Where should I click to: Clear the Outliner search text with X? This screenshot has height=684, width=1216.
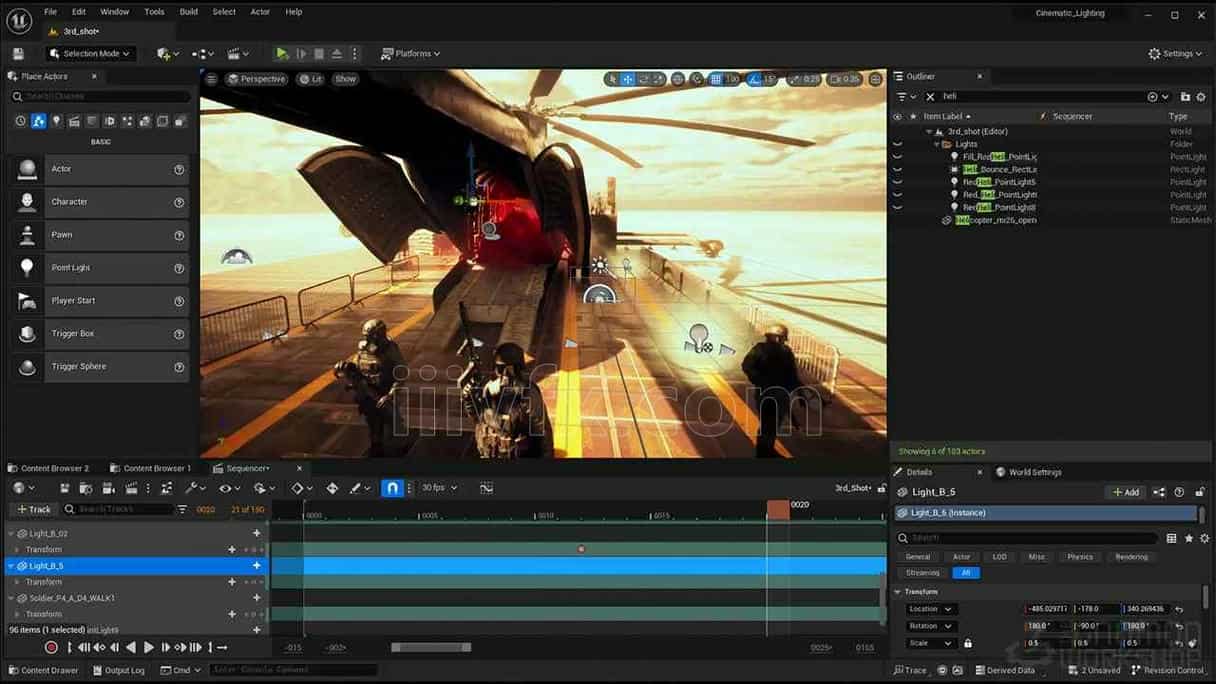tap(930, 97)
